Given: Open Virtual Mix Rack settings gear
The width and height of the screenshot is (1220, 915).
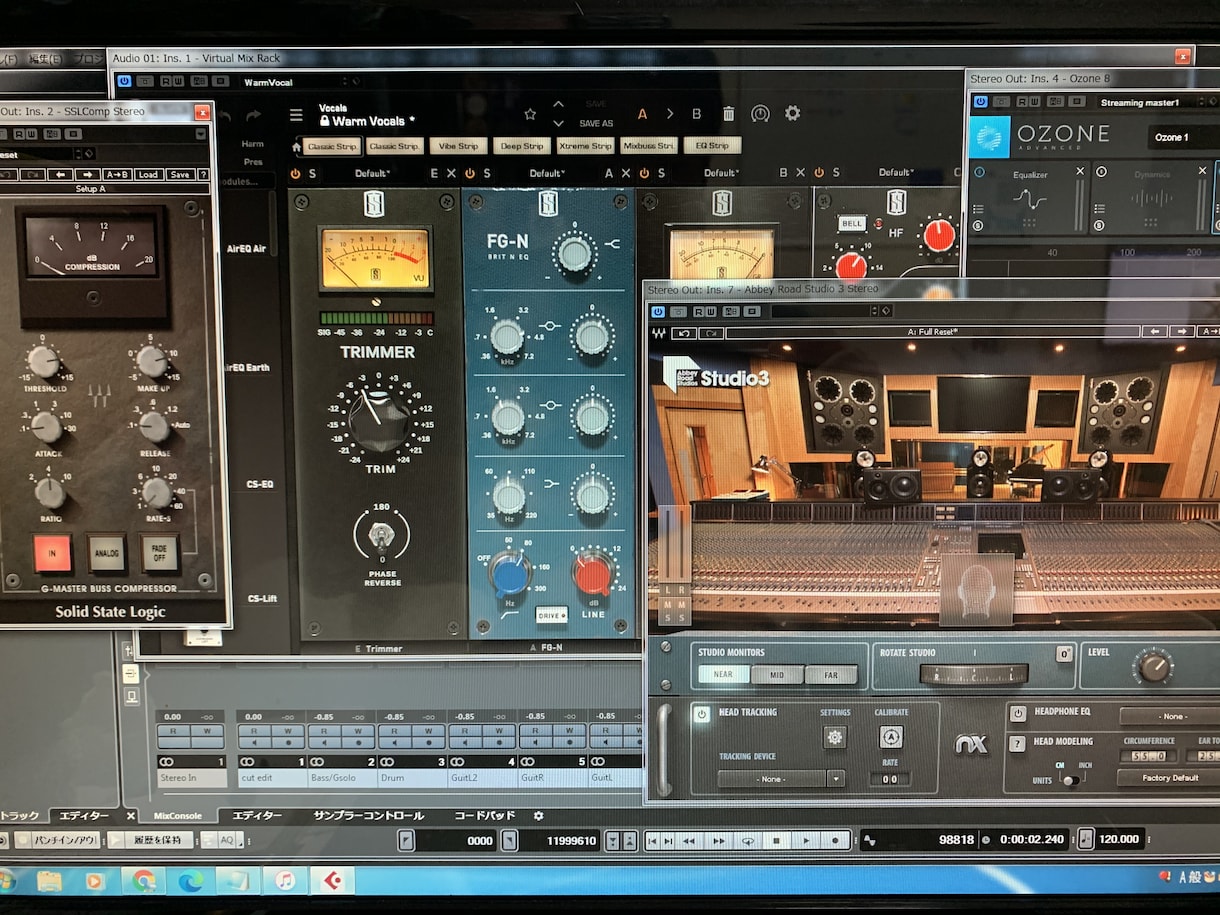Looking at the screenshot, I should [792, 113].
